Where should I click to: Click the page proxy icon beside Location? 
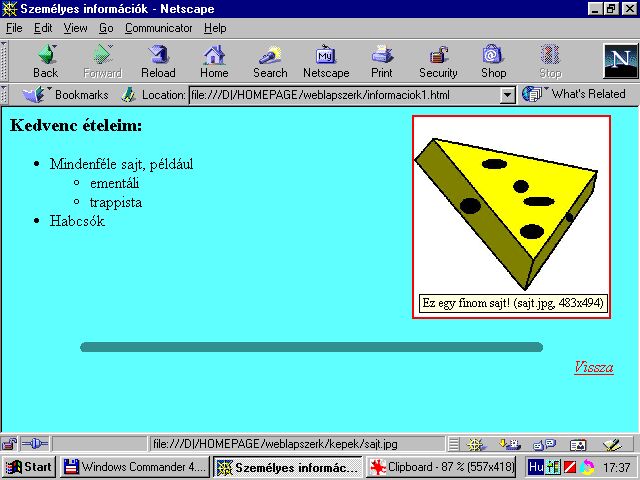(129, 95)
